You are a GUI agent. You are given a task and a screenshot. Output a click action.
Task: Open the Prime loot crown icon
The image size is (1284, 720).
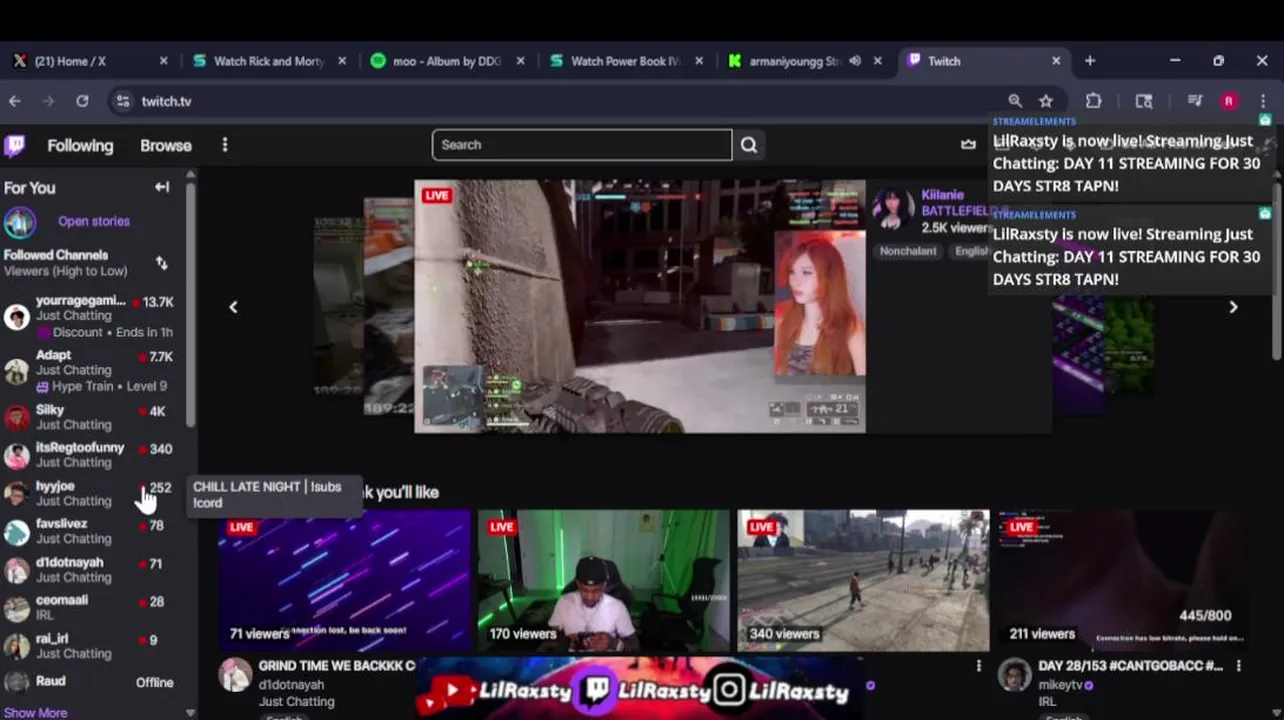point(968,144)
